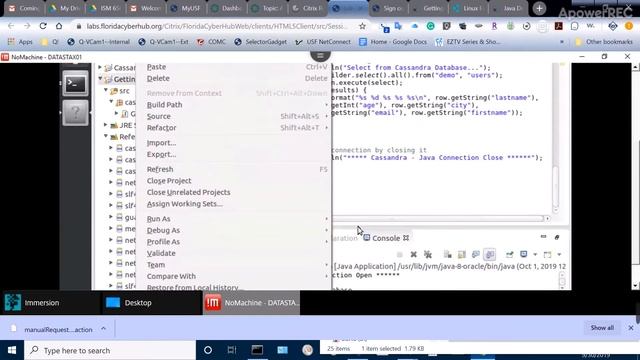640x360 pixels.
Task: Open the USF NetConnect bookmark
Action: (322, 42)
